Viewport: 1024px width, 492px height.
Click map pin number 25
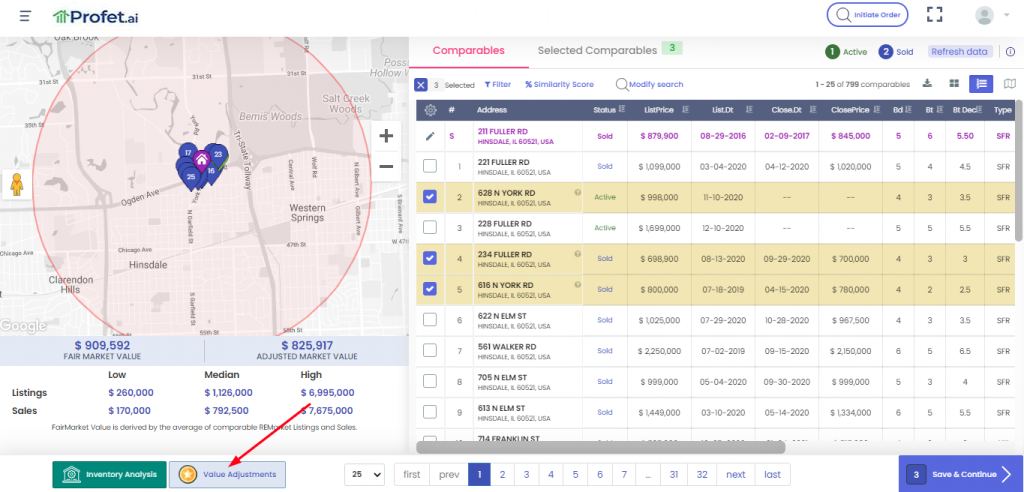coord(191,177)
